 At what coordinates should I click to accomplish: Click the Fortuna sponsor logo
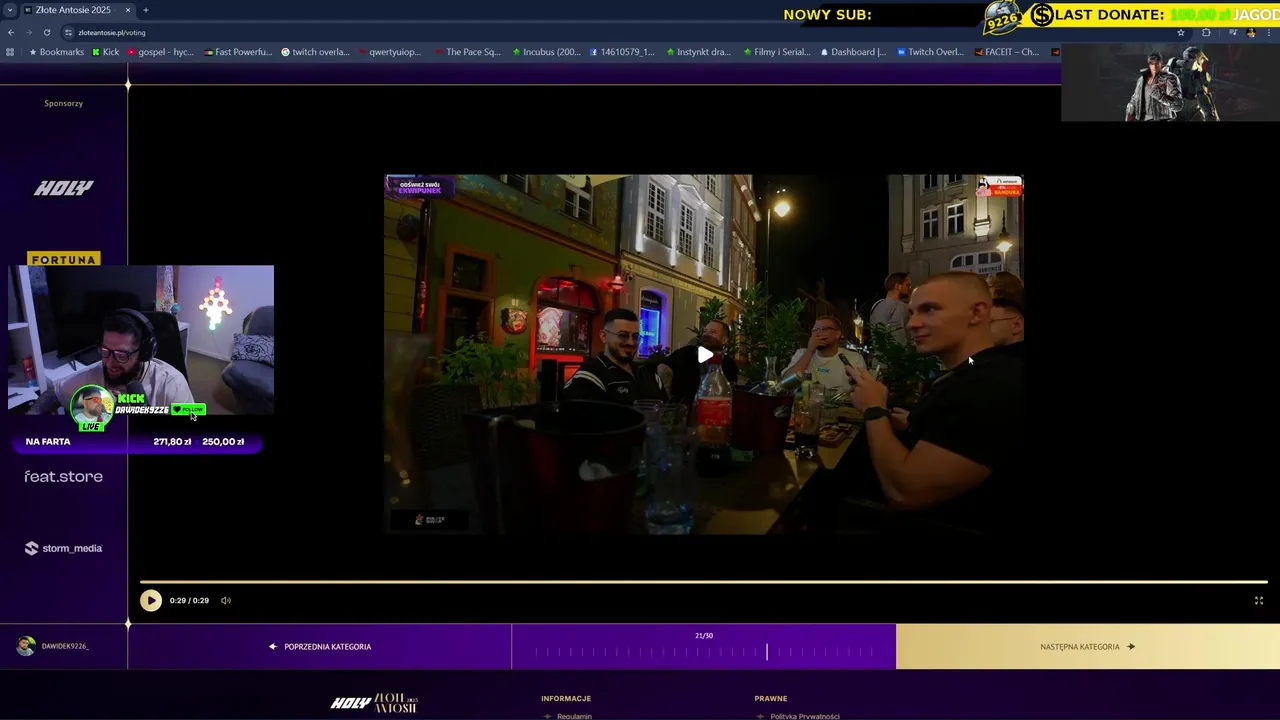64,259
